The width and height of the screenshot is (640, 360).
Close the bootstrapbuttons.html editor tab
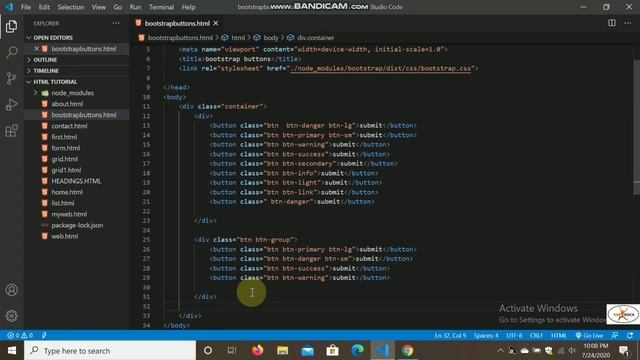[x=216, y=23]
